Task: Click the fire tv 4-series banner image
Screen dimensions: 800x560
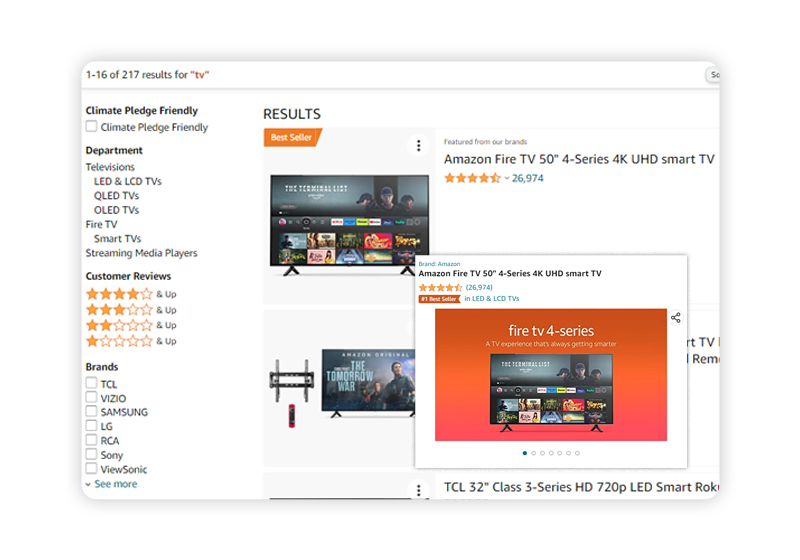Action: [x=551, y=375]
